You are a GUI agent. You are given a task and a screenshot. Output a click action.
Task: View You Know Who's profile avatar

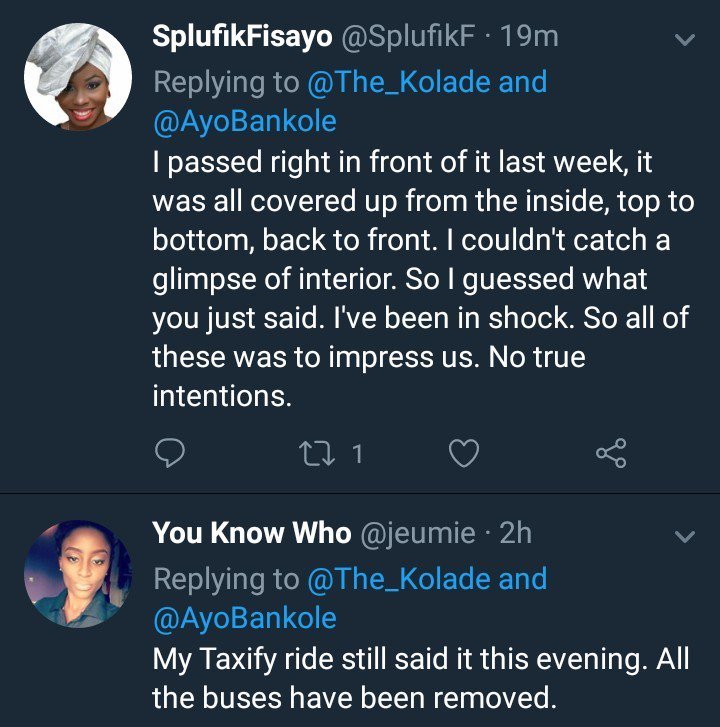[x=78, y=573]
